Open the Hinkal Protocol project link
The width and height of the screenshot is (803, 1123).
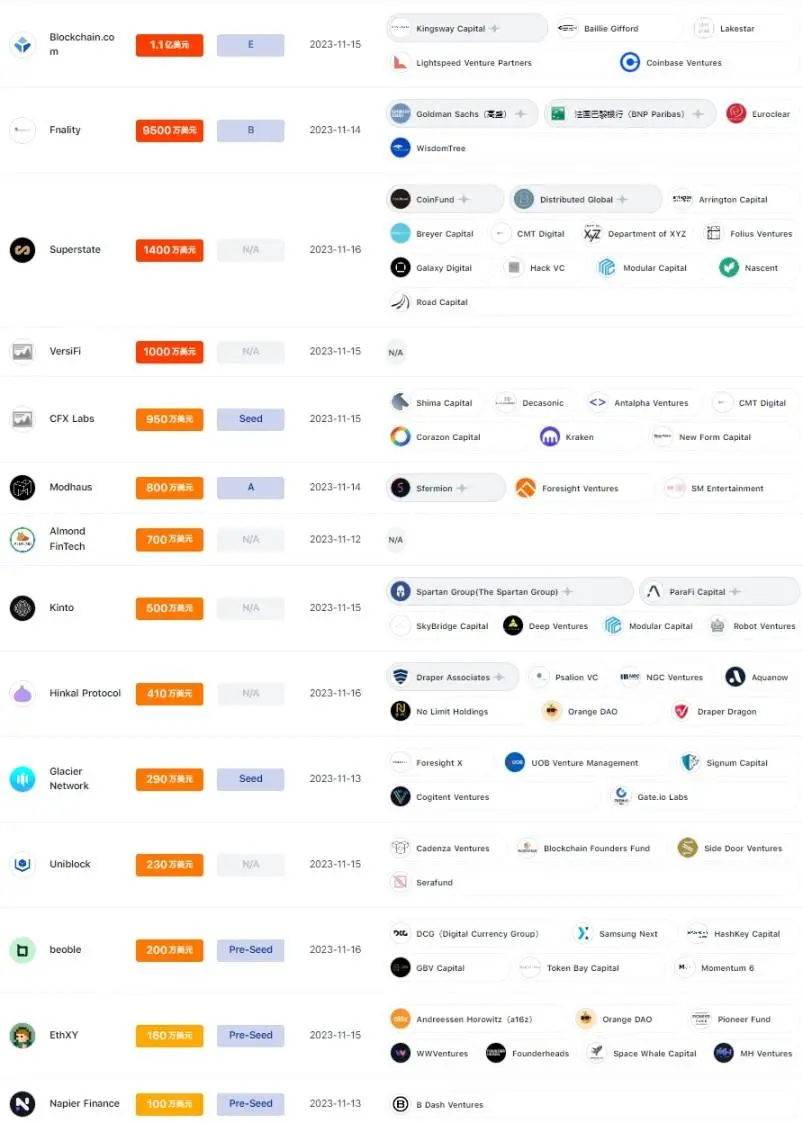85,693
